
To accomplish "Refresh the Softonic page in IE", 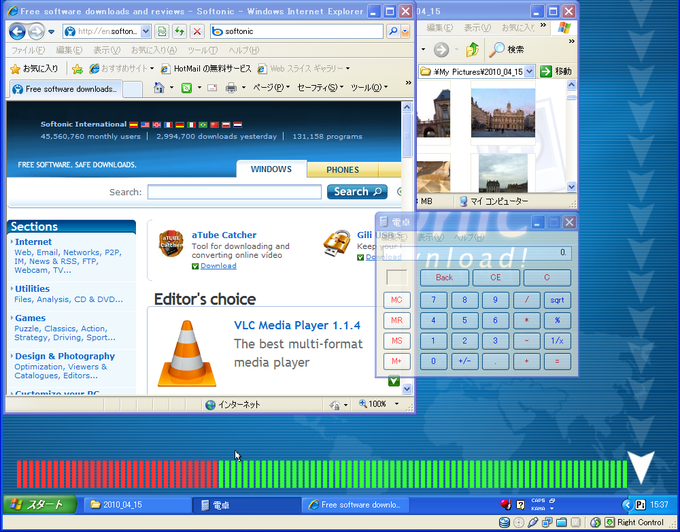I will click(180, 31).
